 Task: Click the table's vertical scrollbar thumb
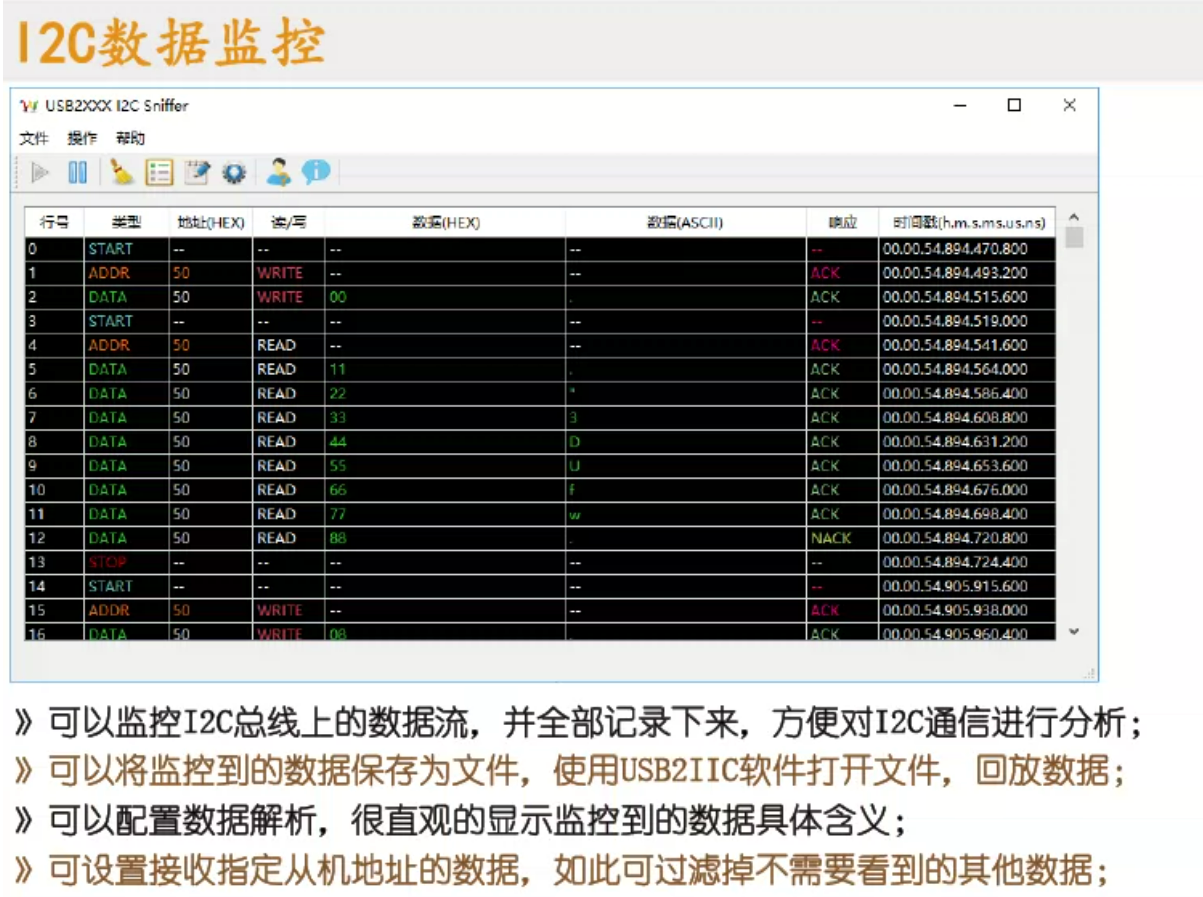(x=1074, y=237)
